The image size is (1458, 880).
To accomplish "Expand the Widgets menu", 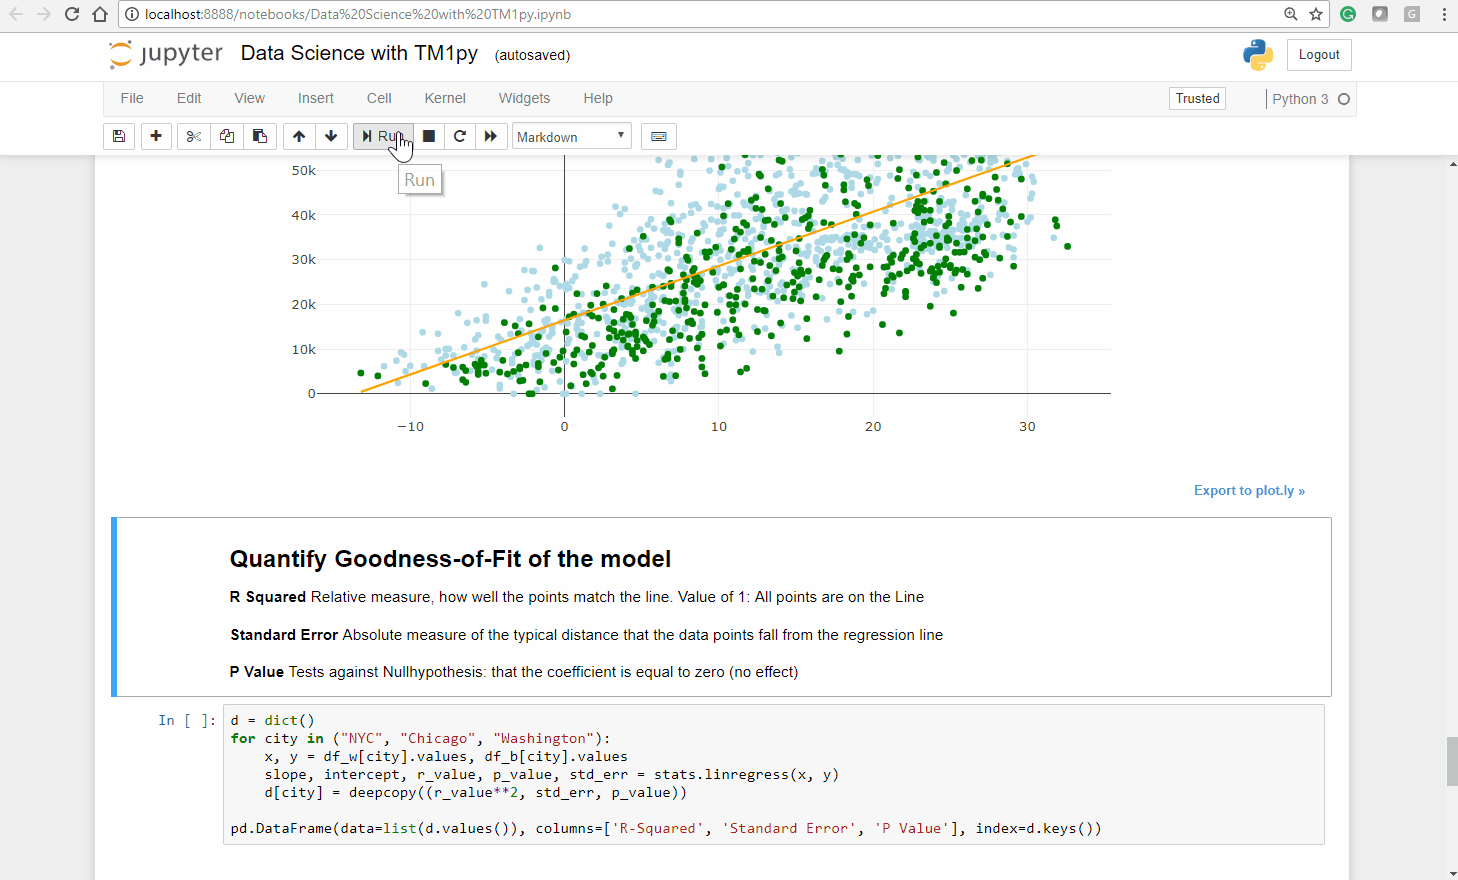I will click(x=524, y=98).
